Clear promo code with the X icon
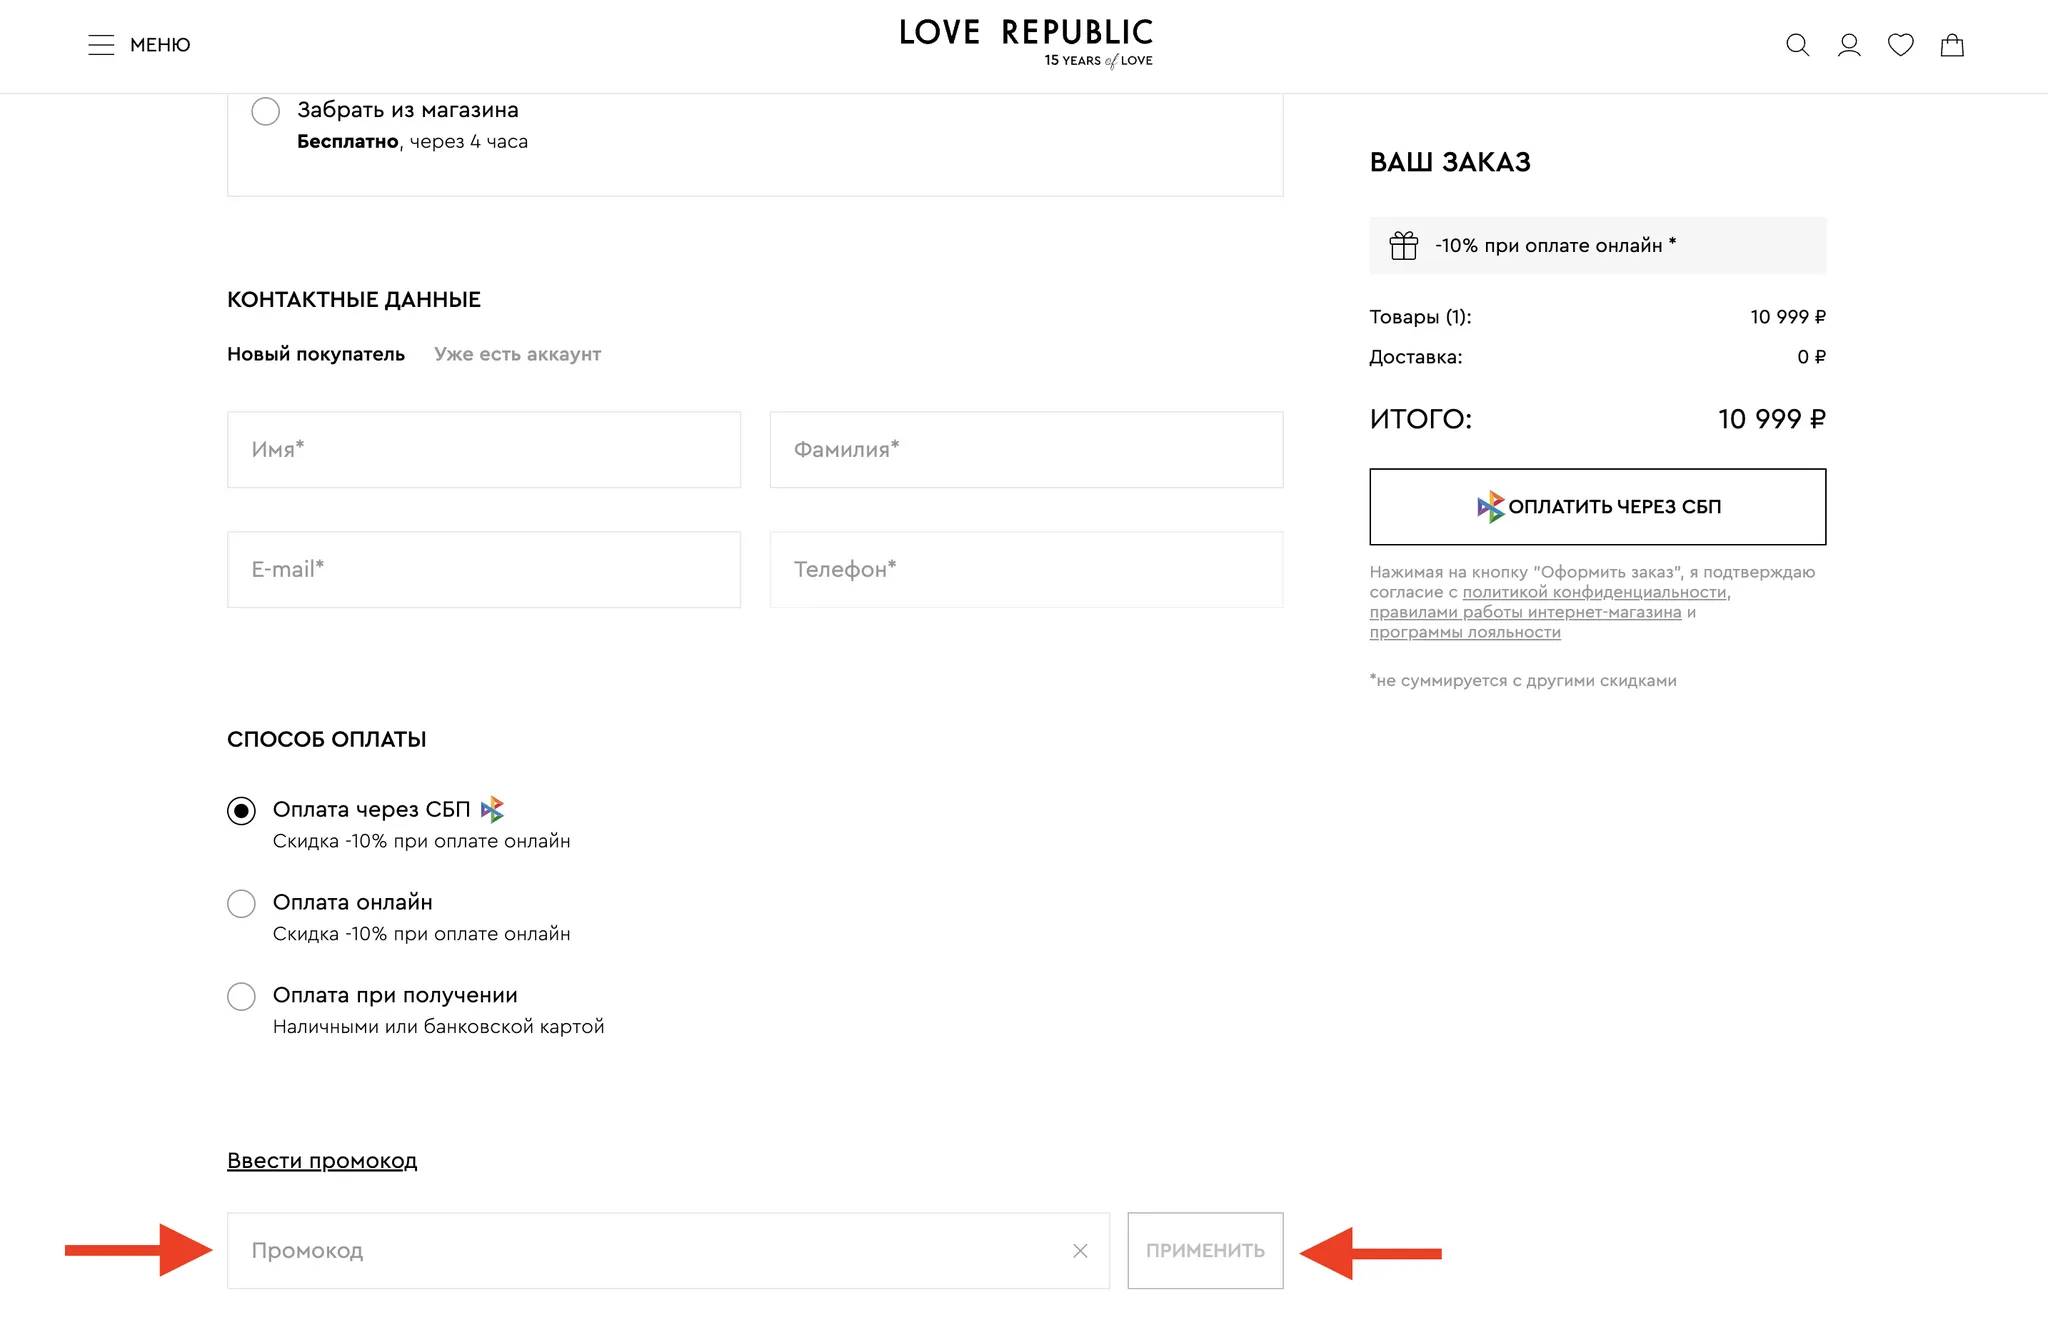2048x1335 pixels. click(1080, 1251)
